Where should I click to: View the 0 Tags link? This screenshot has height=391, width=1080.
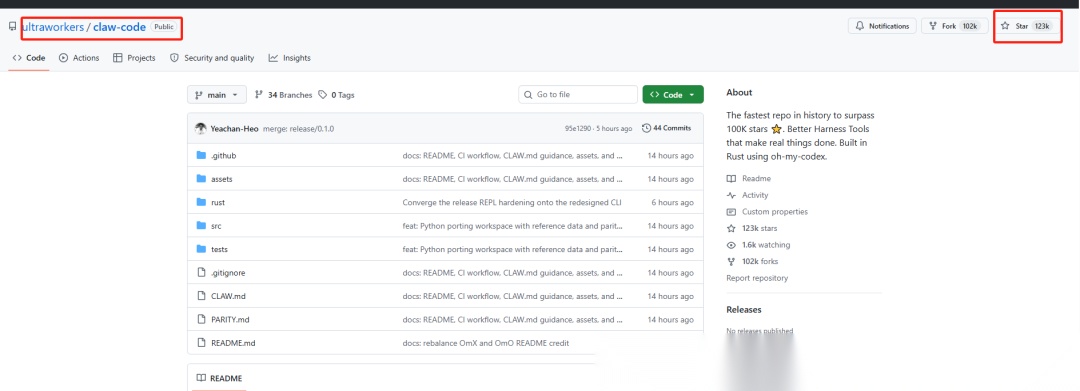(x=336, y=95)
